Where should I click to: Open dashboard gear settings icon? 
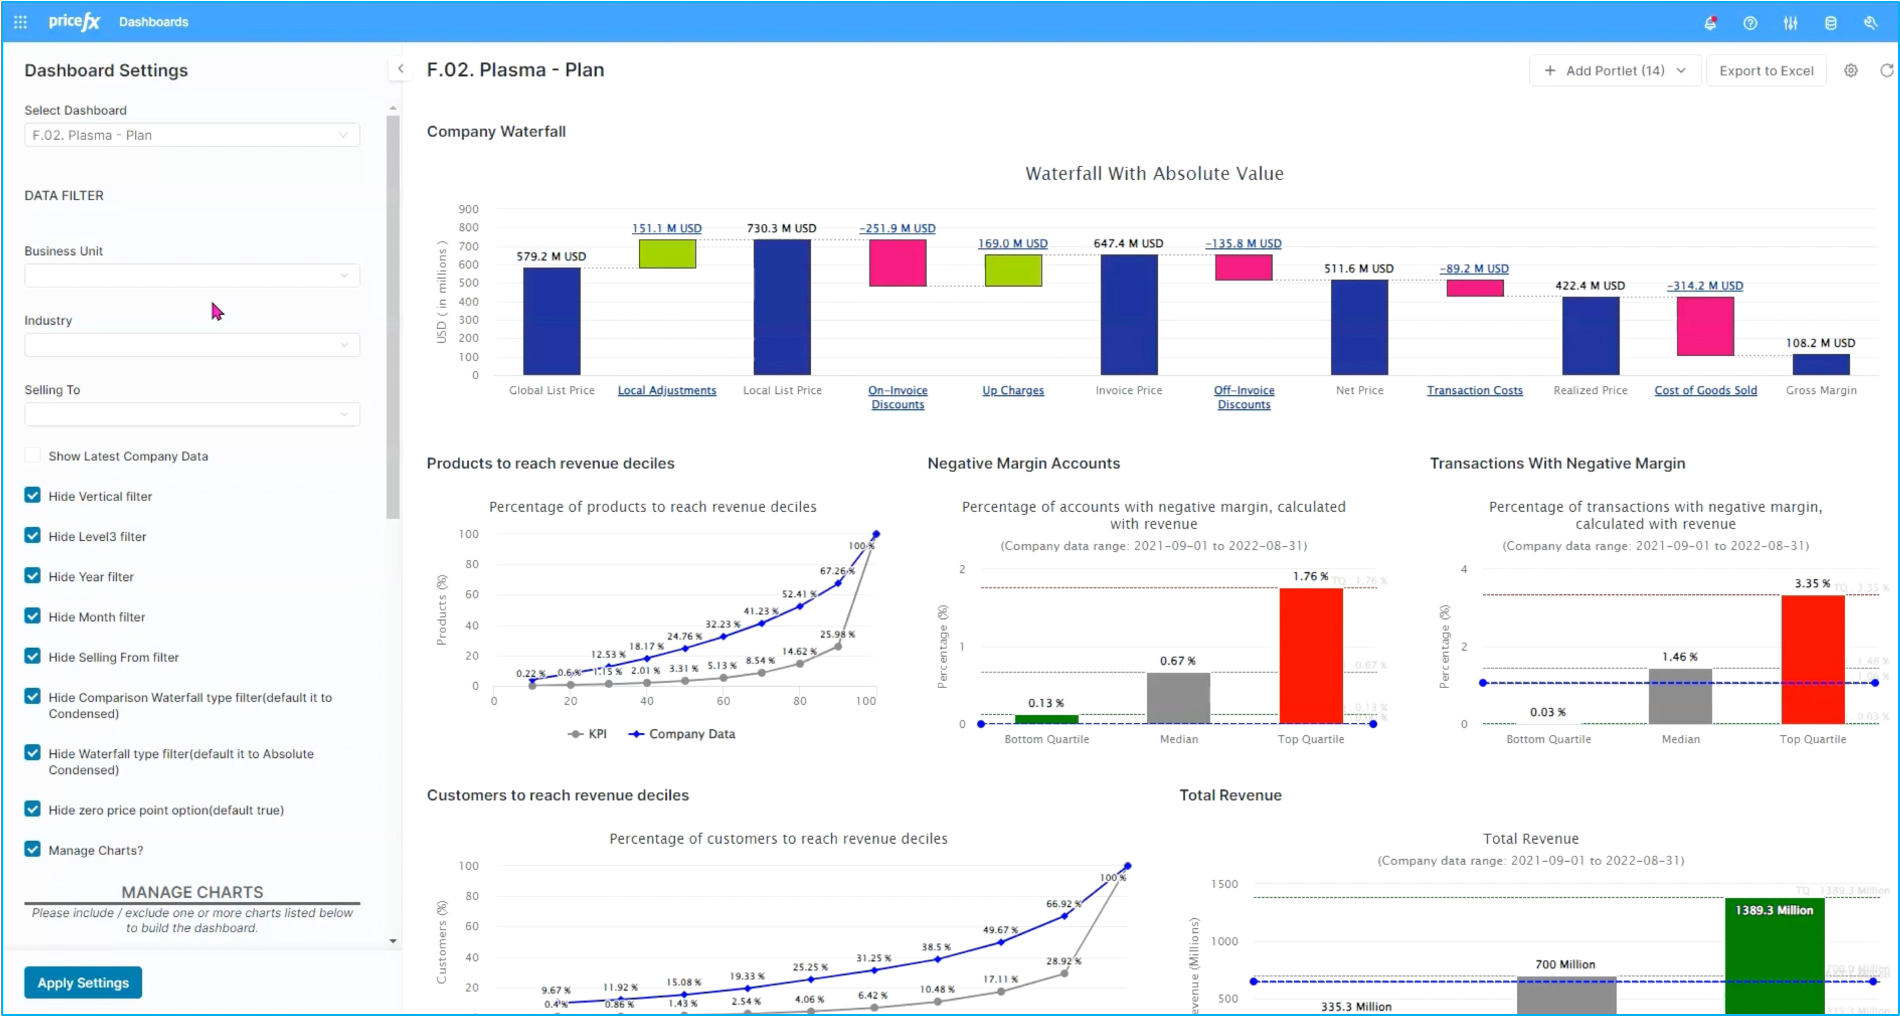coord(1851,71)
